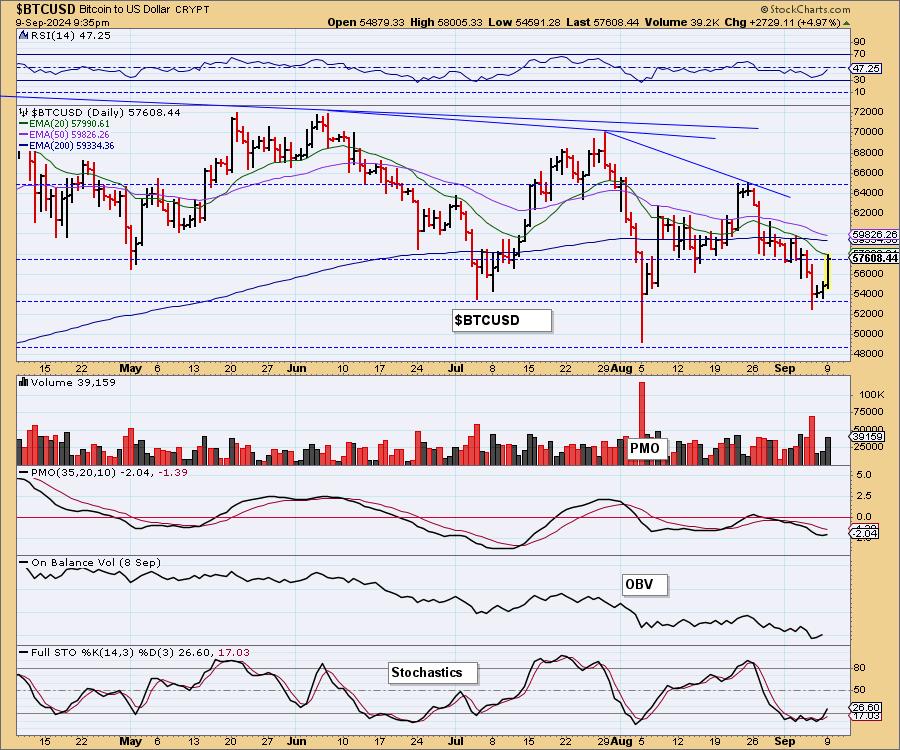The height and width of the screenshot is (750, 900).
Task: Click the EMA(50) 59826.26 legend text
Action: tap(69, 135)
